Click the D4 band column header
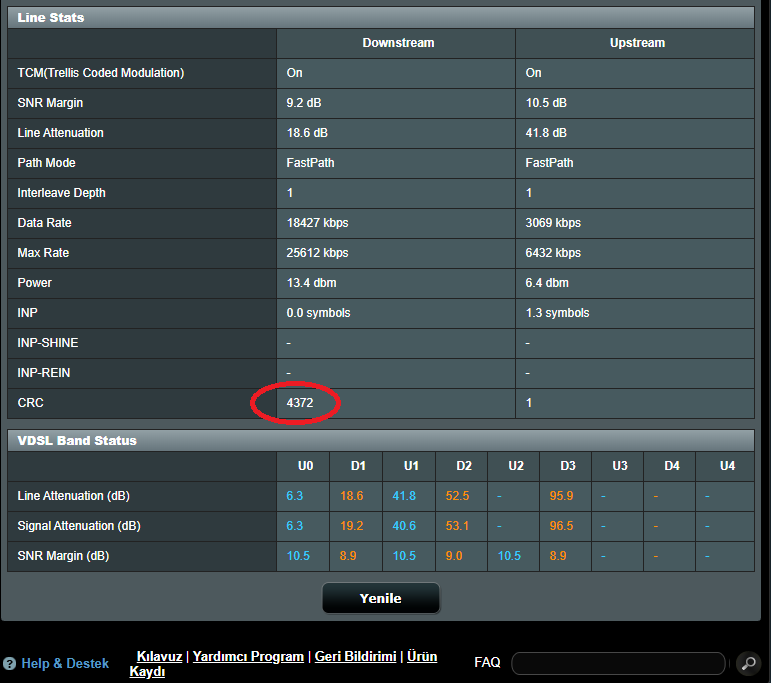 point(672,466)
